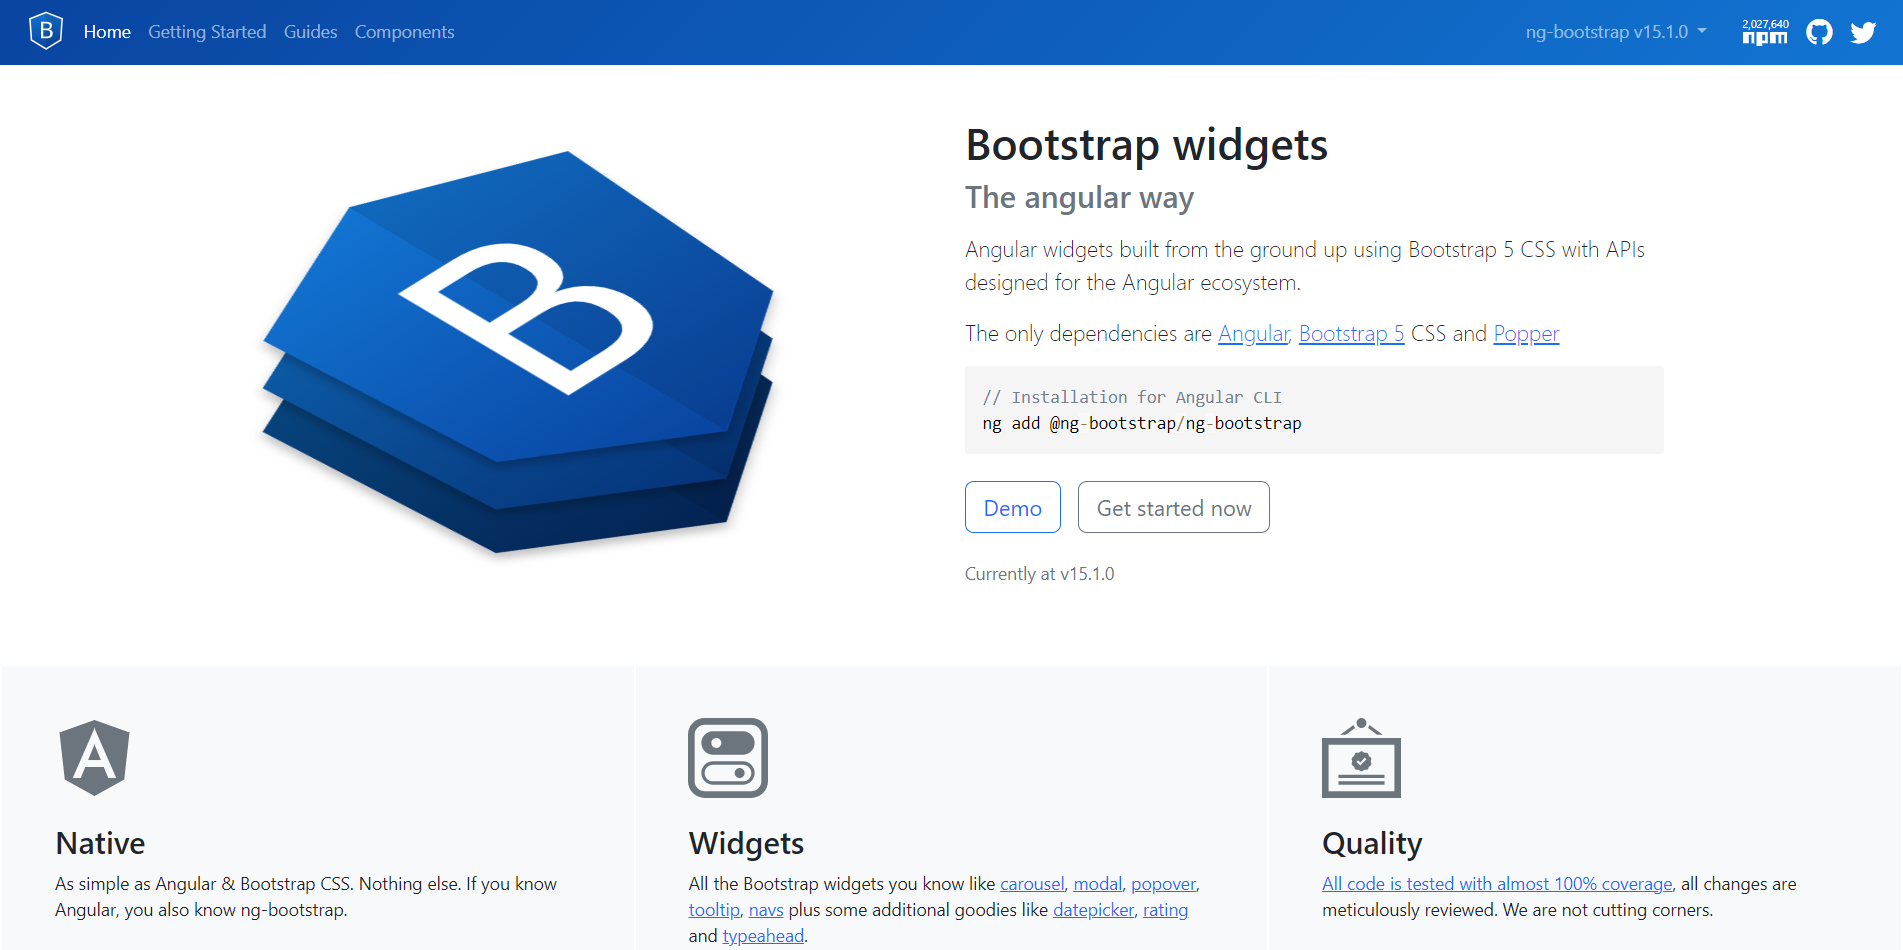Click the ng add installation command text
Viewport: 1903px width, 950px height.
[x=1141, y=424]
